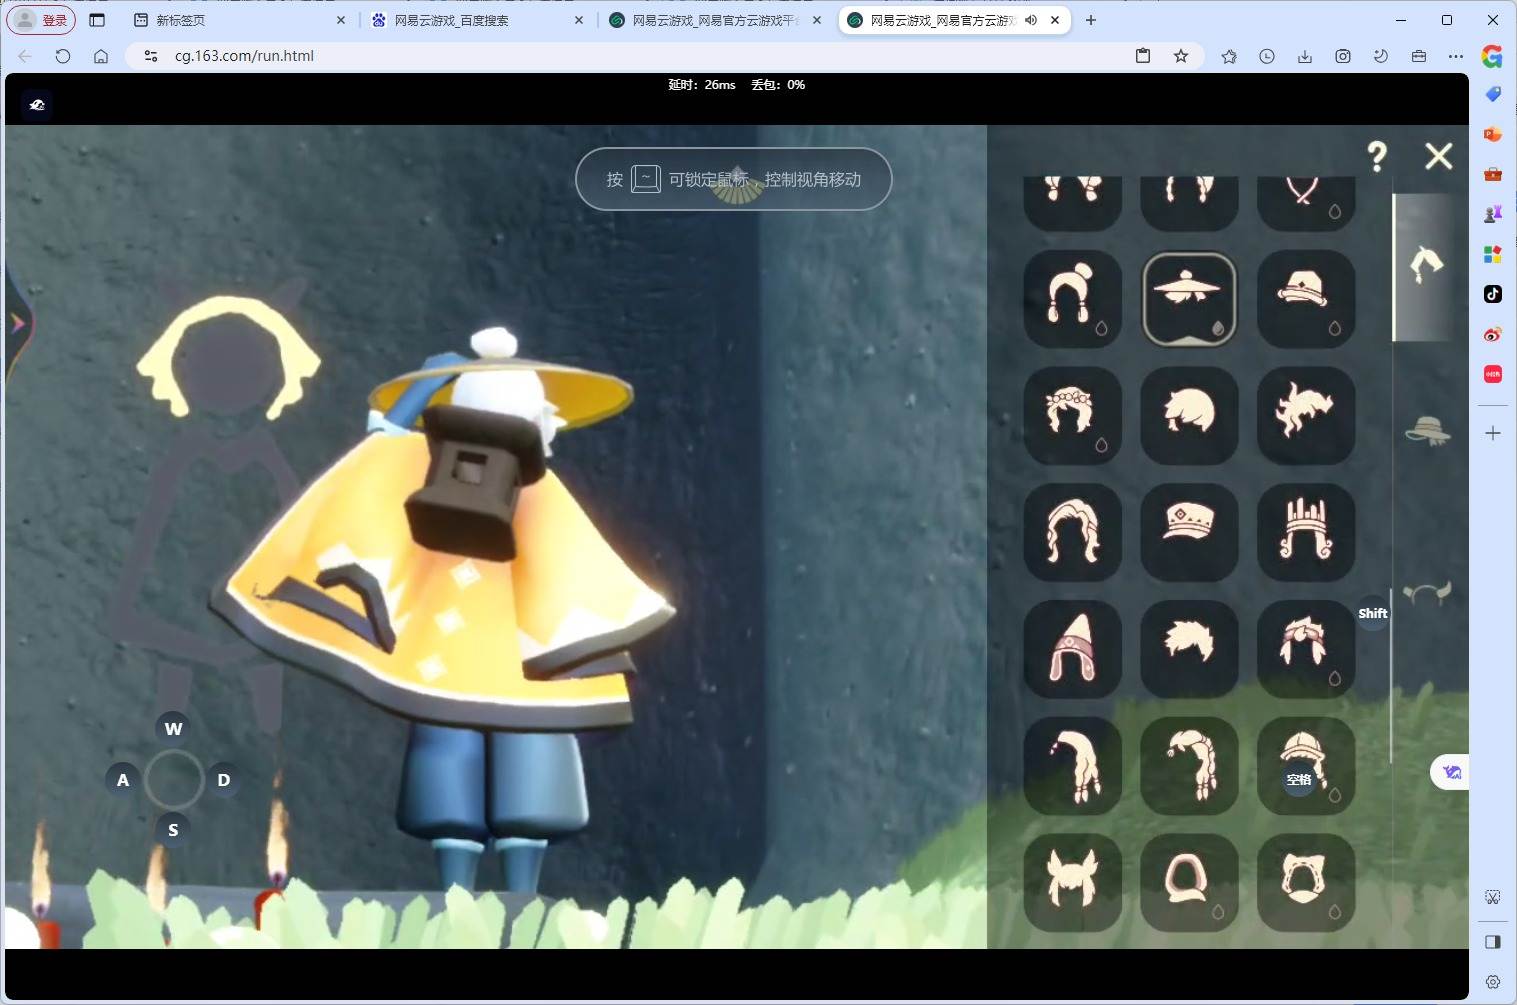The height and width of the screenshot is (1005, 1517).
Task: Open Weibo from the sidebar
Action: click(x=1493, y=334)
